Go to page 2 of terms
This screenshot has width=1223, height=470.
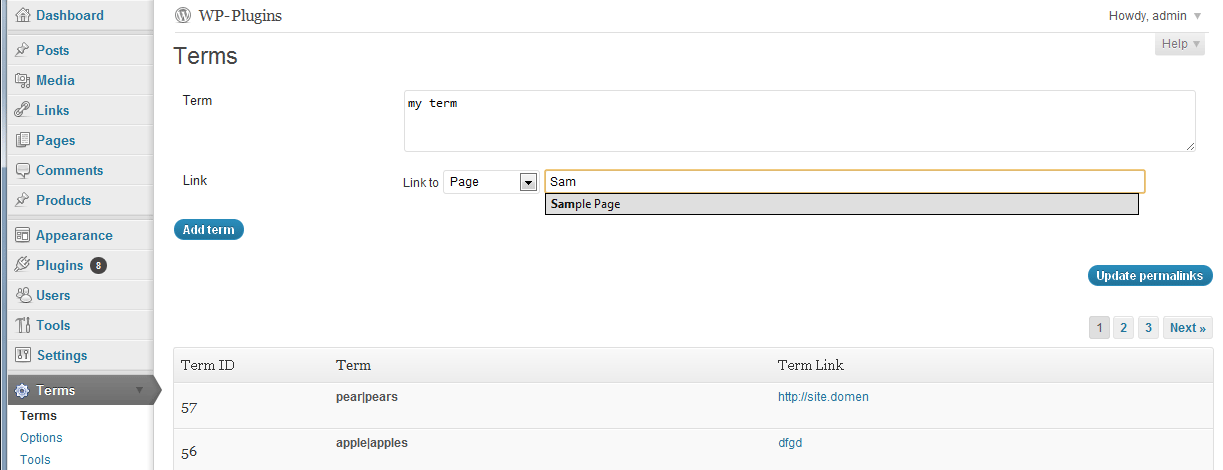1123,328
